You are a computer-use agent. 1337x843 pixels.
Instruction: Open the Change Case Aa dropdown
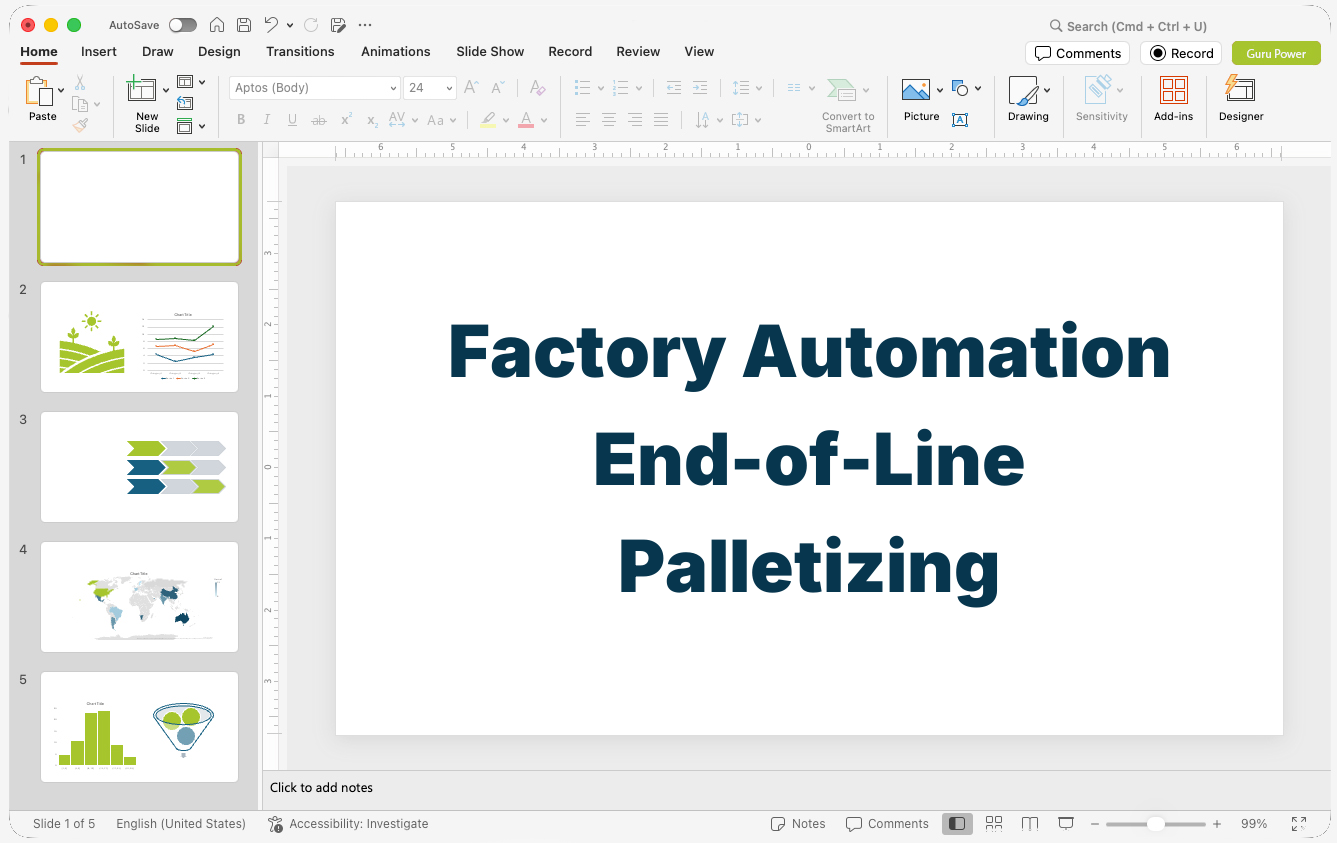[441, 120]
